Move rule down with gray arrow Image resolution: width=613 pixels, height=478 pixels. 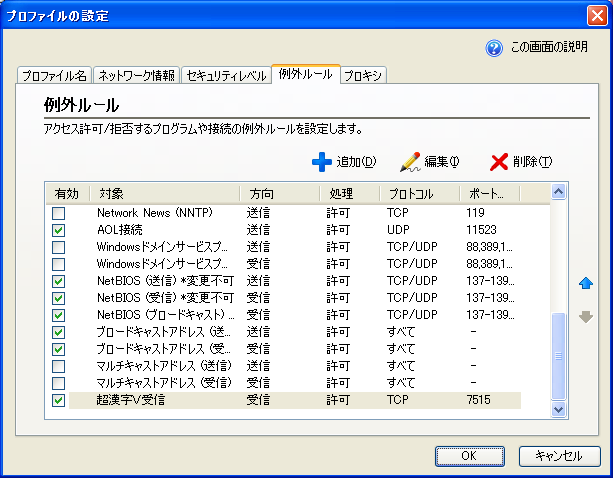point(587,317)
